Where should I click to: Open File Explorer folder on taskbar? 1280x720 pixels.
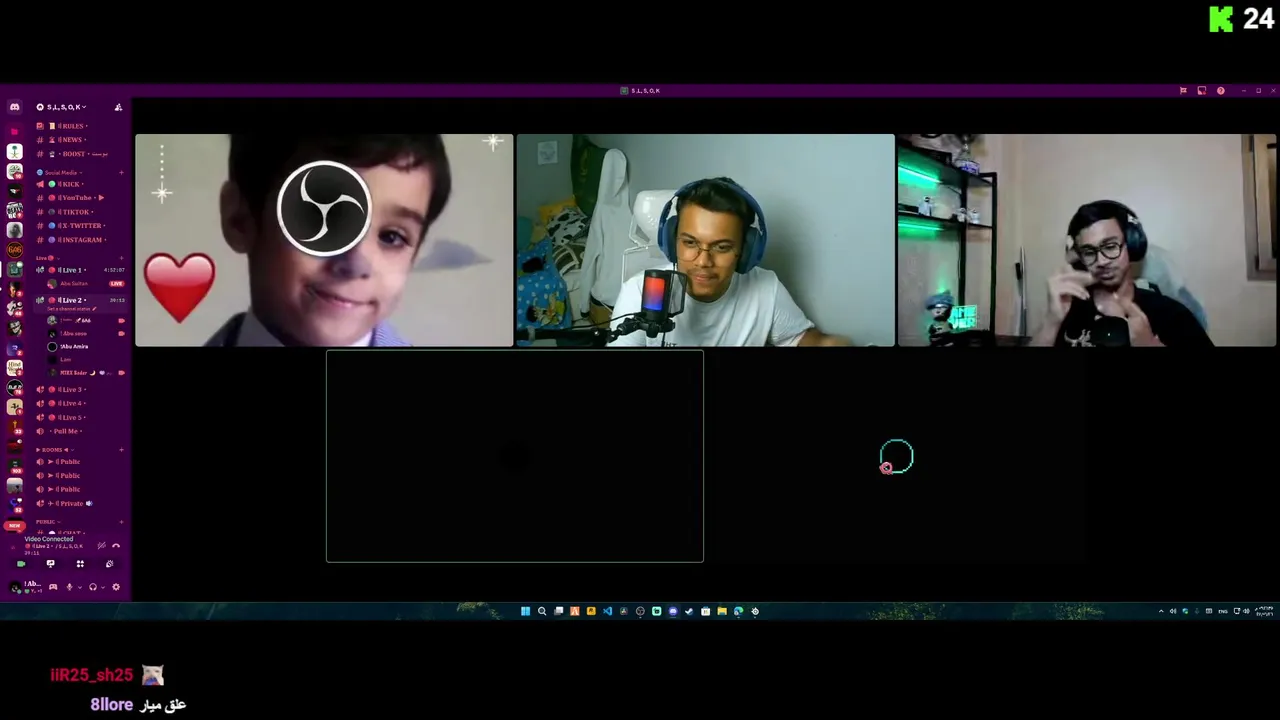point(722,611)
